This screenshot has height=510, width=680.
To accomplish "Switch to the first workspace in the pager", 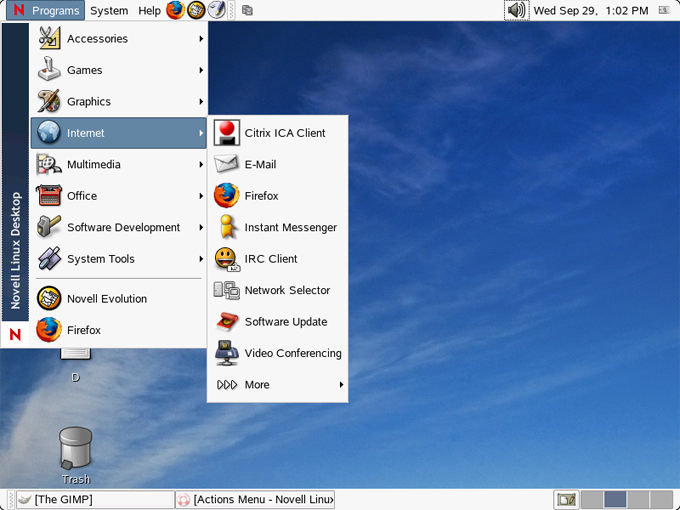I will click(x=592, y=500).
